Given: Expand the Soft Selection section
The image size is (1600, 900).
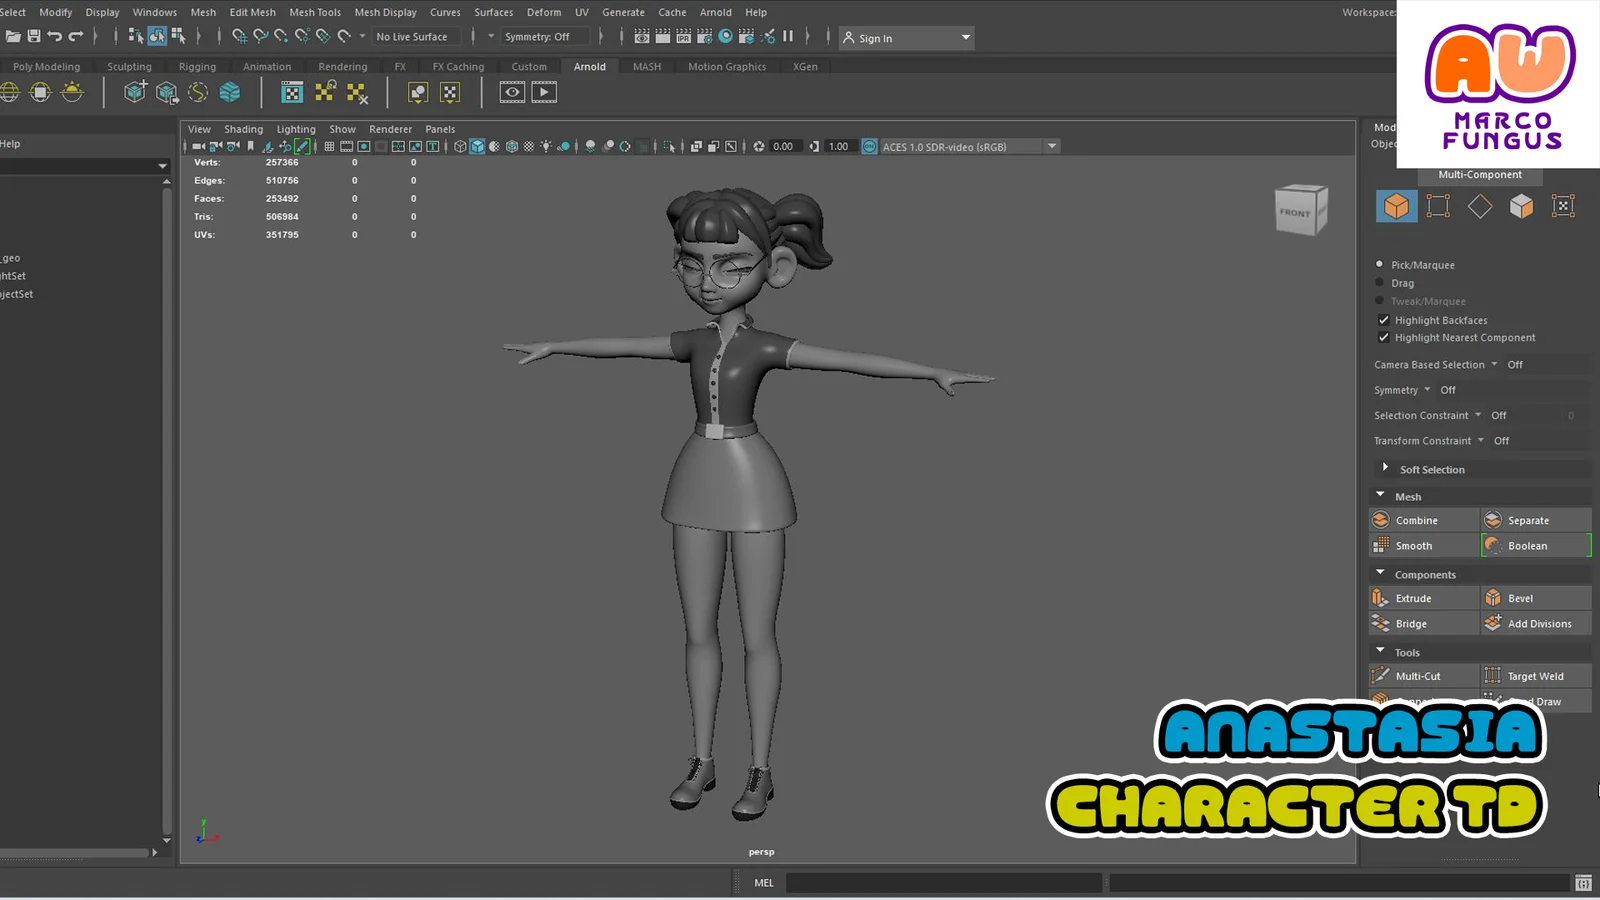Looking at the screenshot, I should click(1386, 468).
